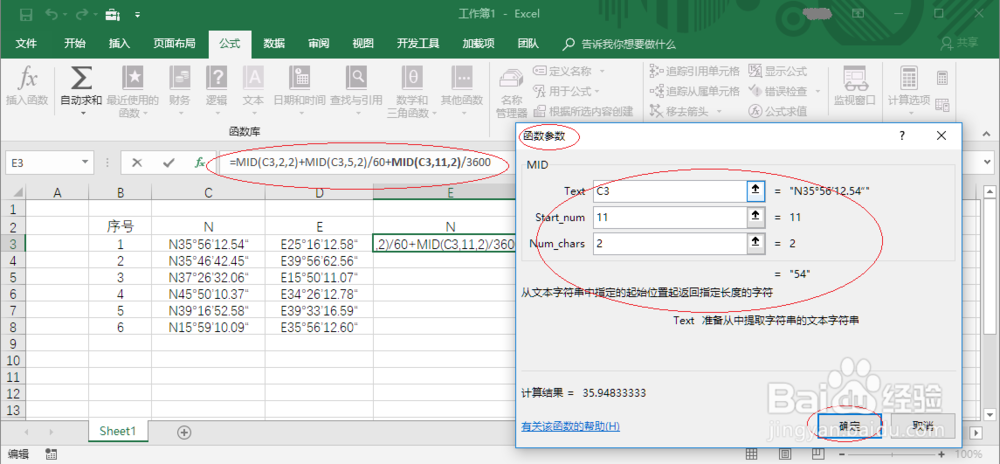Screen dimensions: 1000x464
Task: Switch to the Data (数据) tab
Action: (x=274, y=43)
